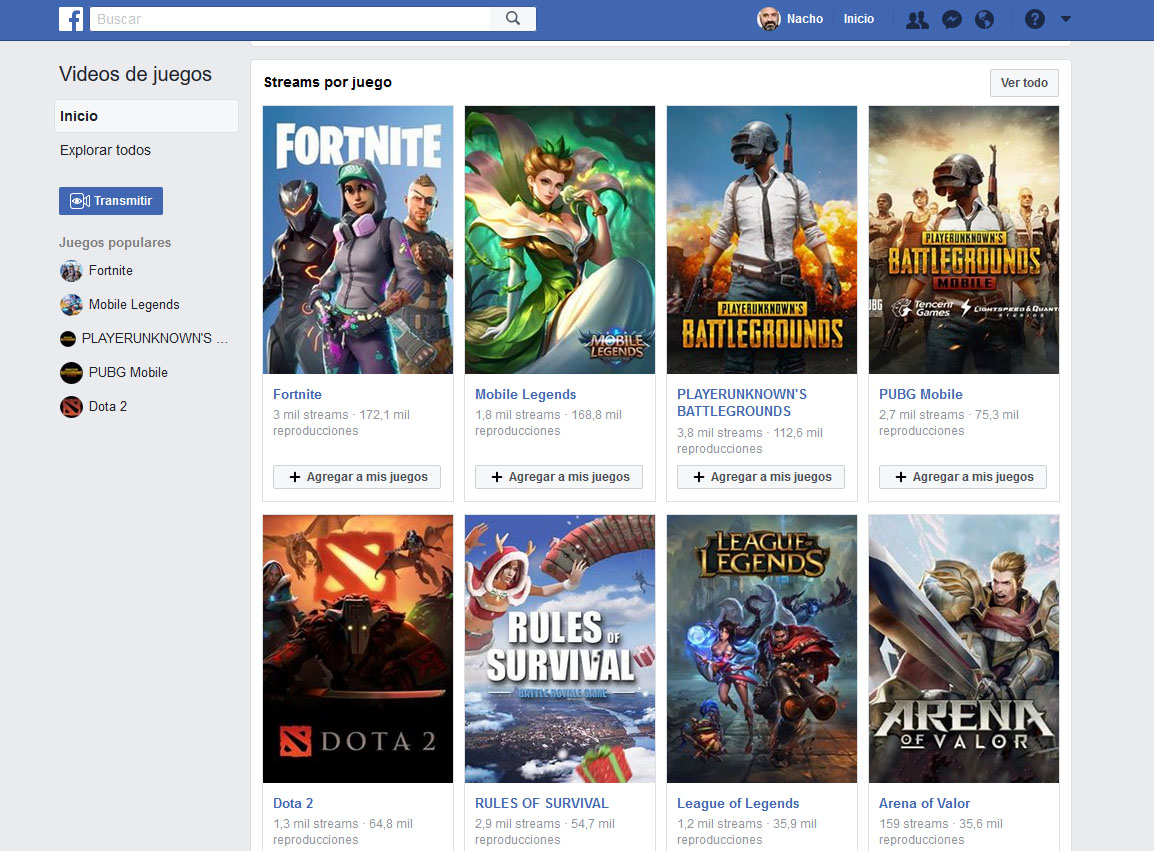Open the Fortnite cover thumbnail
The width and height of the screenshot is (1154, 851).
coord(358,240)
